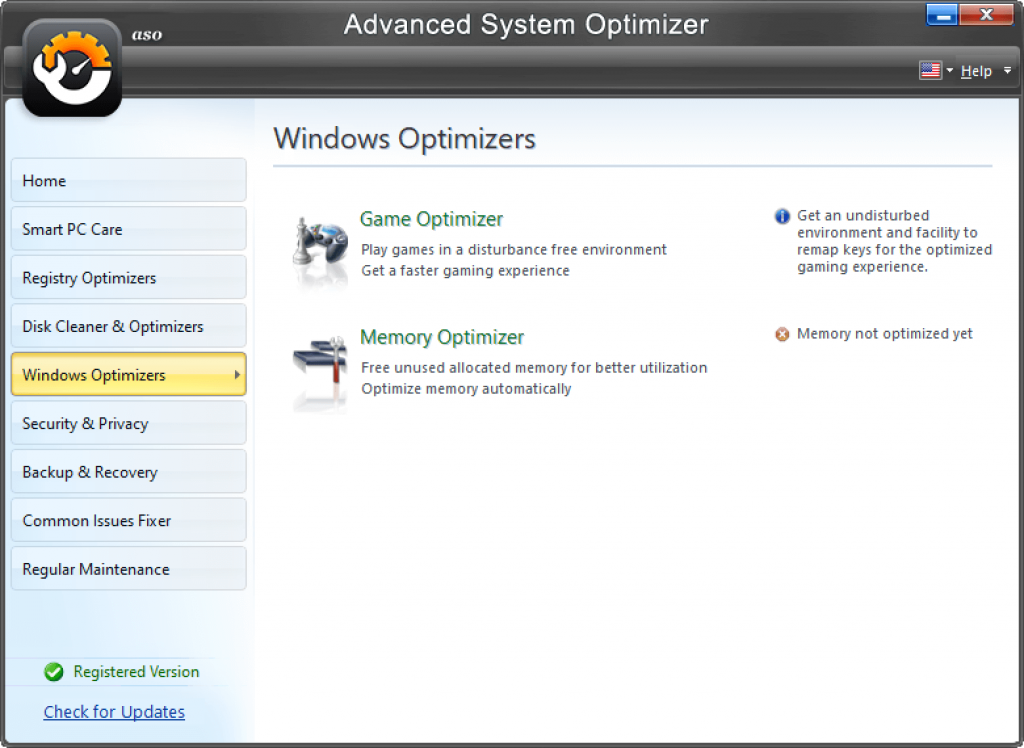This screenshot has width=1024, height=748.
Task: Close the Advanced System Optimizer window
Action: click(x=987, y=14)
